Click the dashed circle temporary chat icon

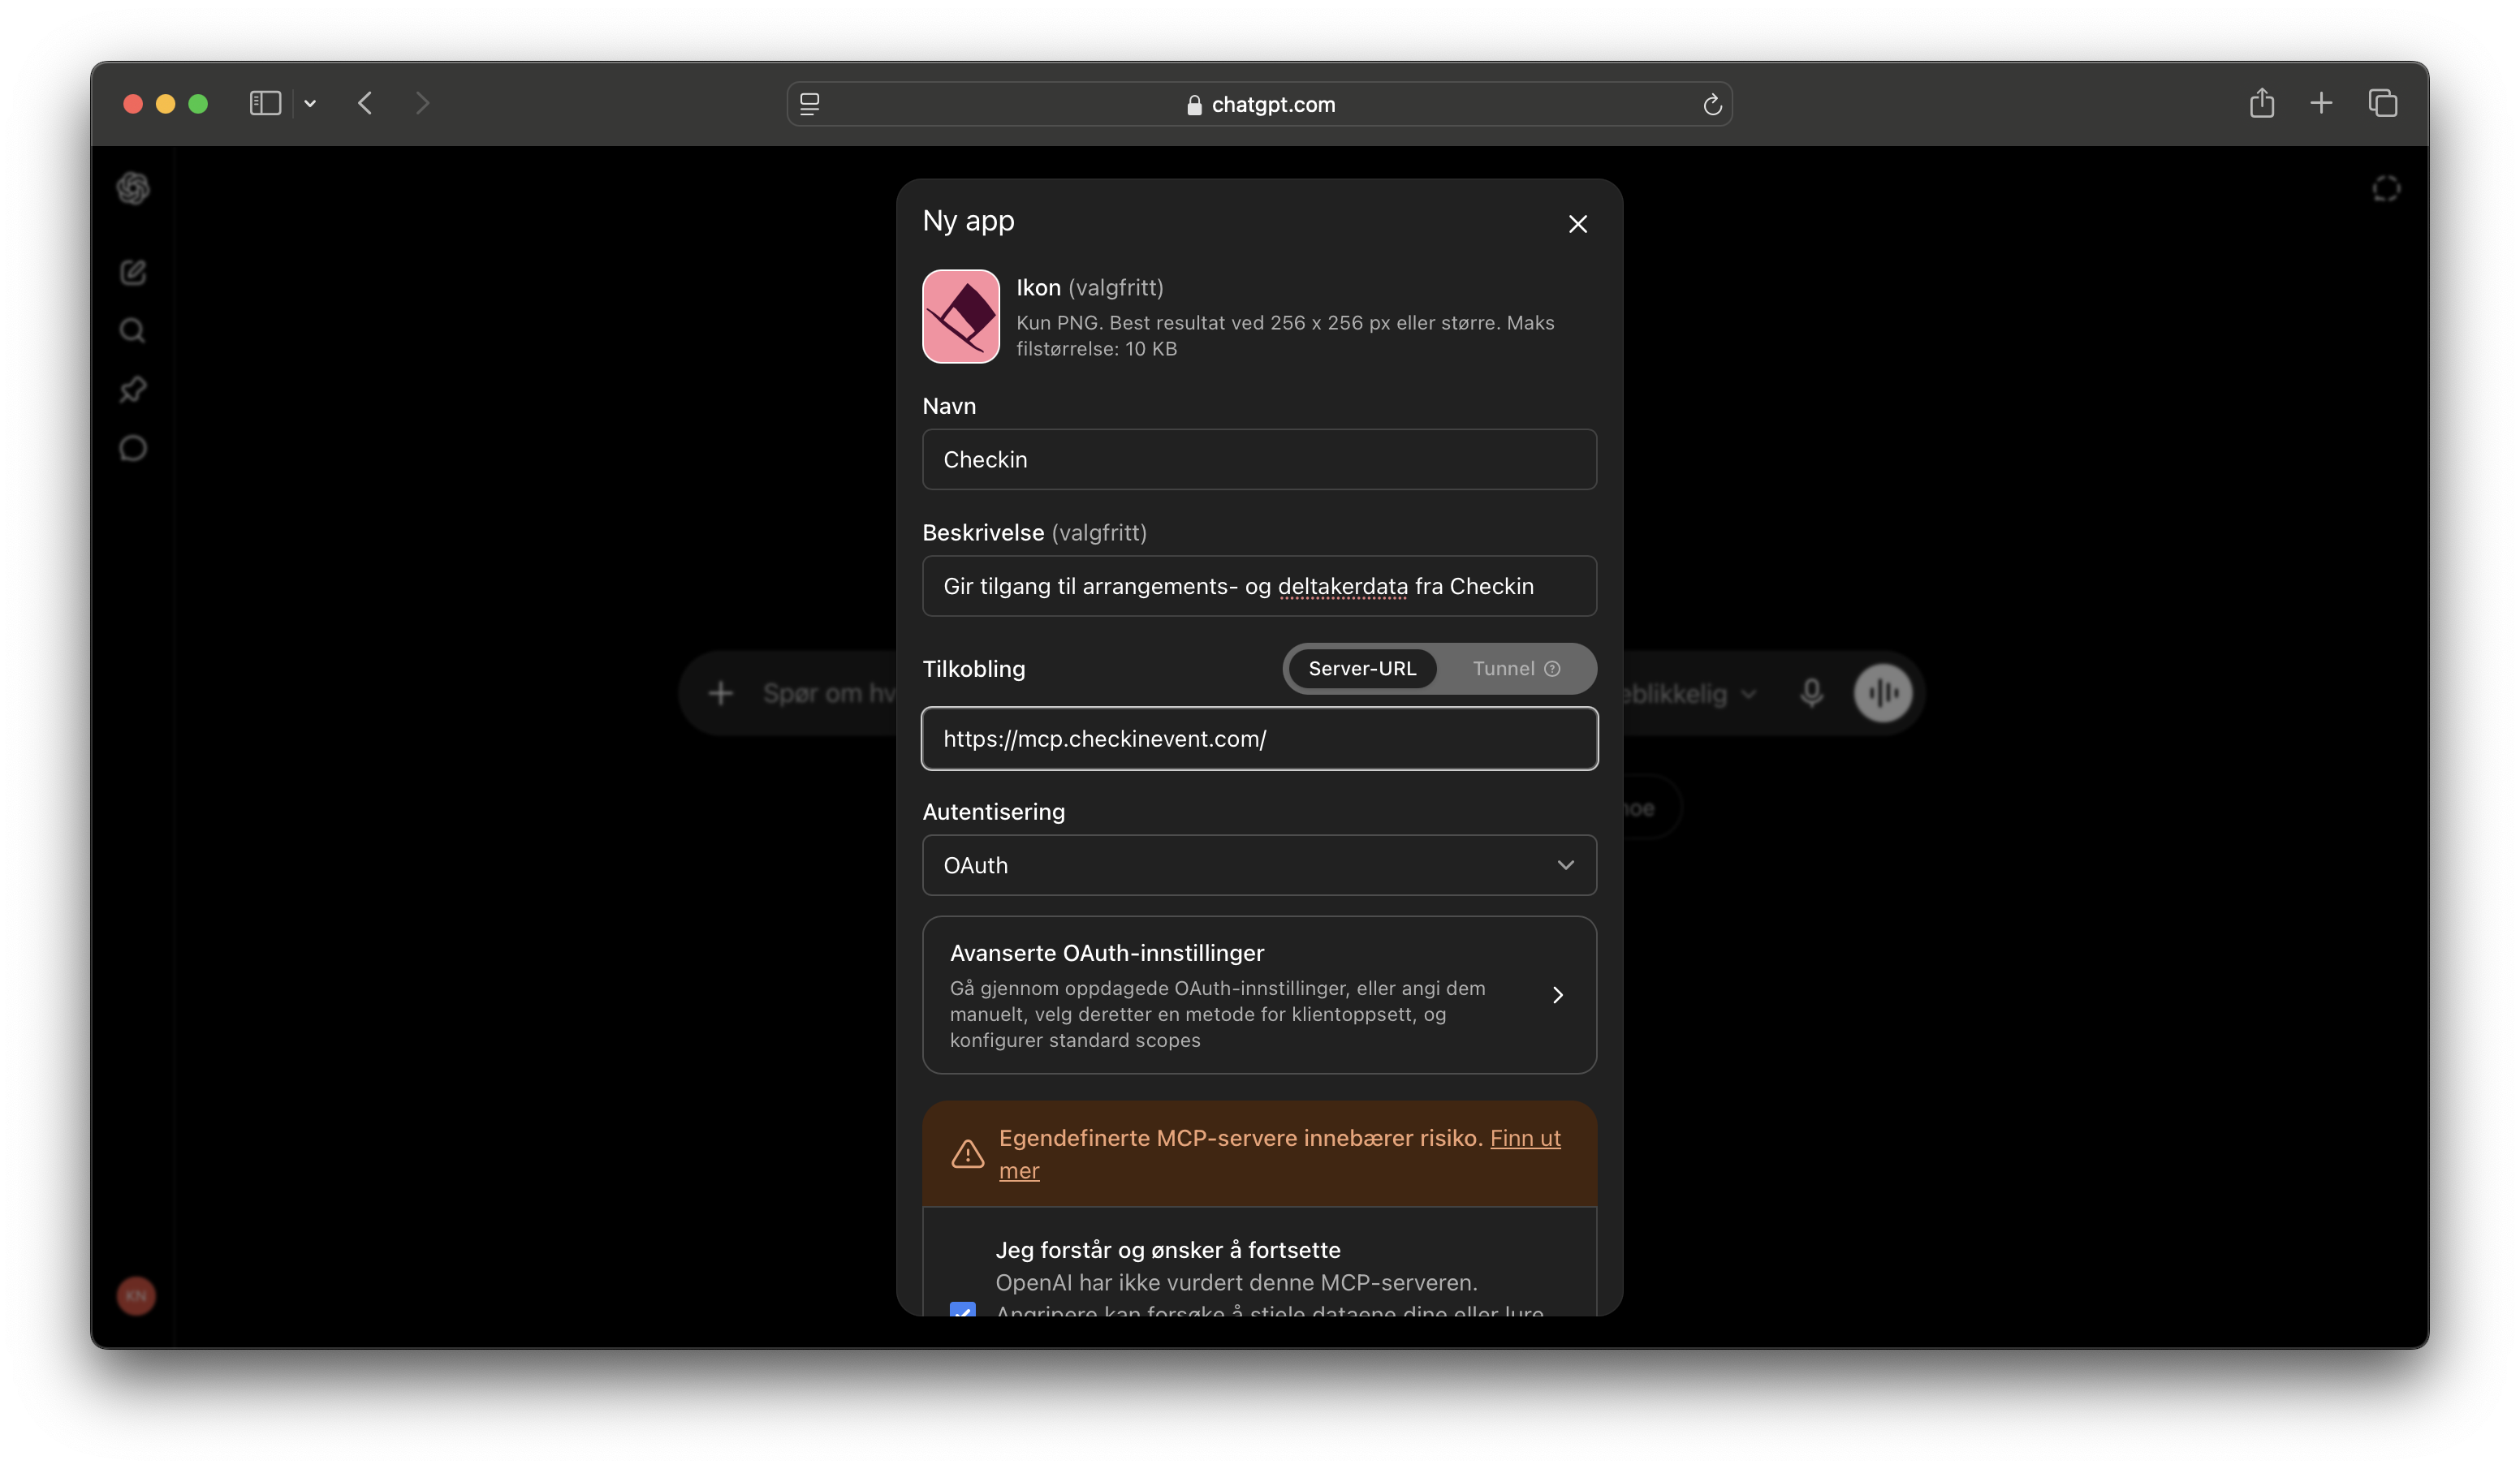click(2386, 189)
